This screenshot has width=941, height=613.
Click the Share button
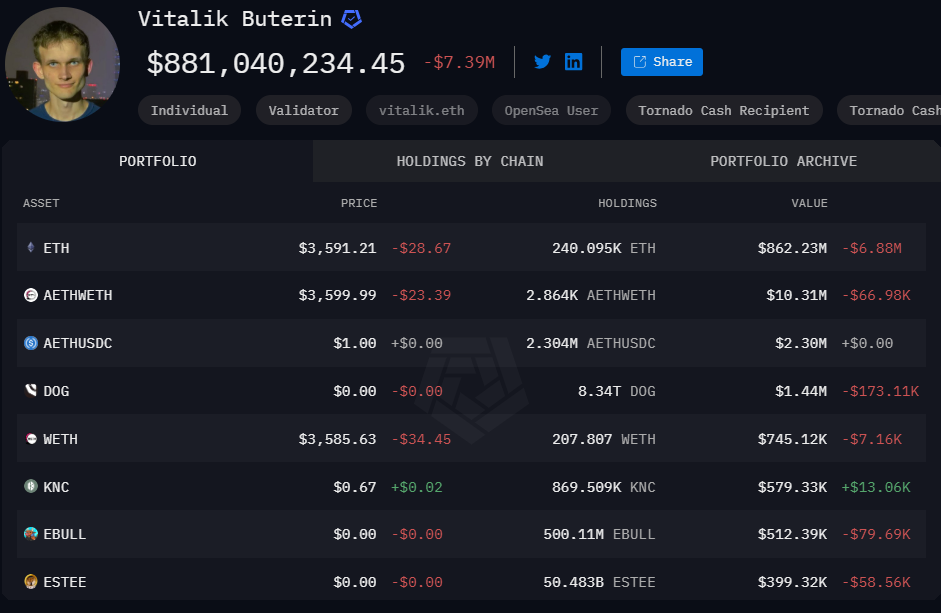[x=661, y=61]
